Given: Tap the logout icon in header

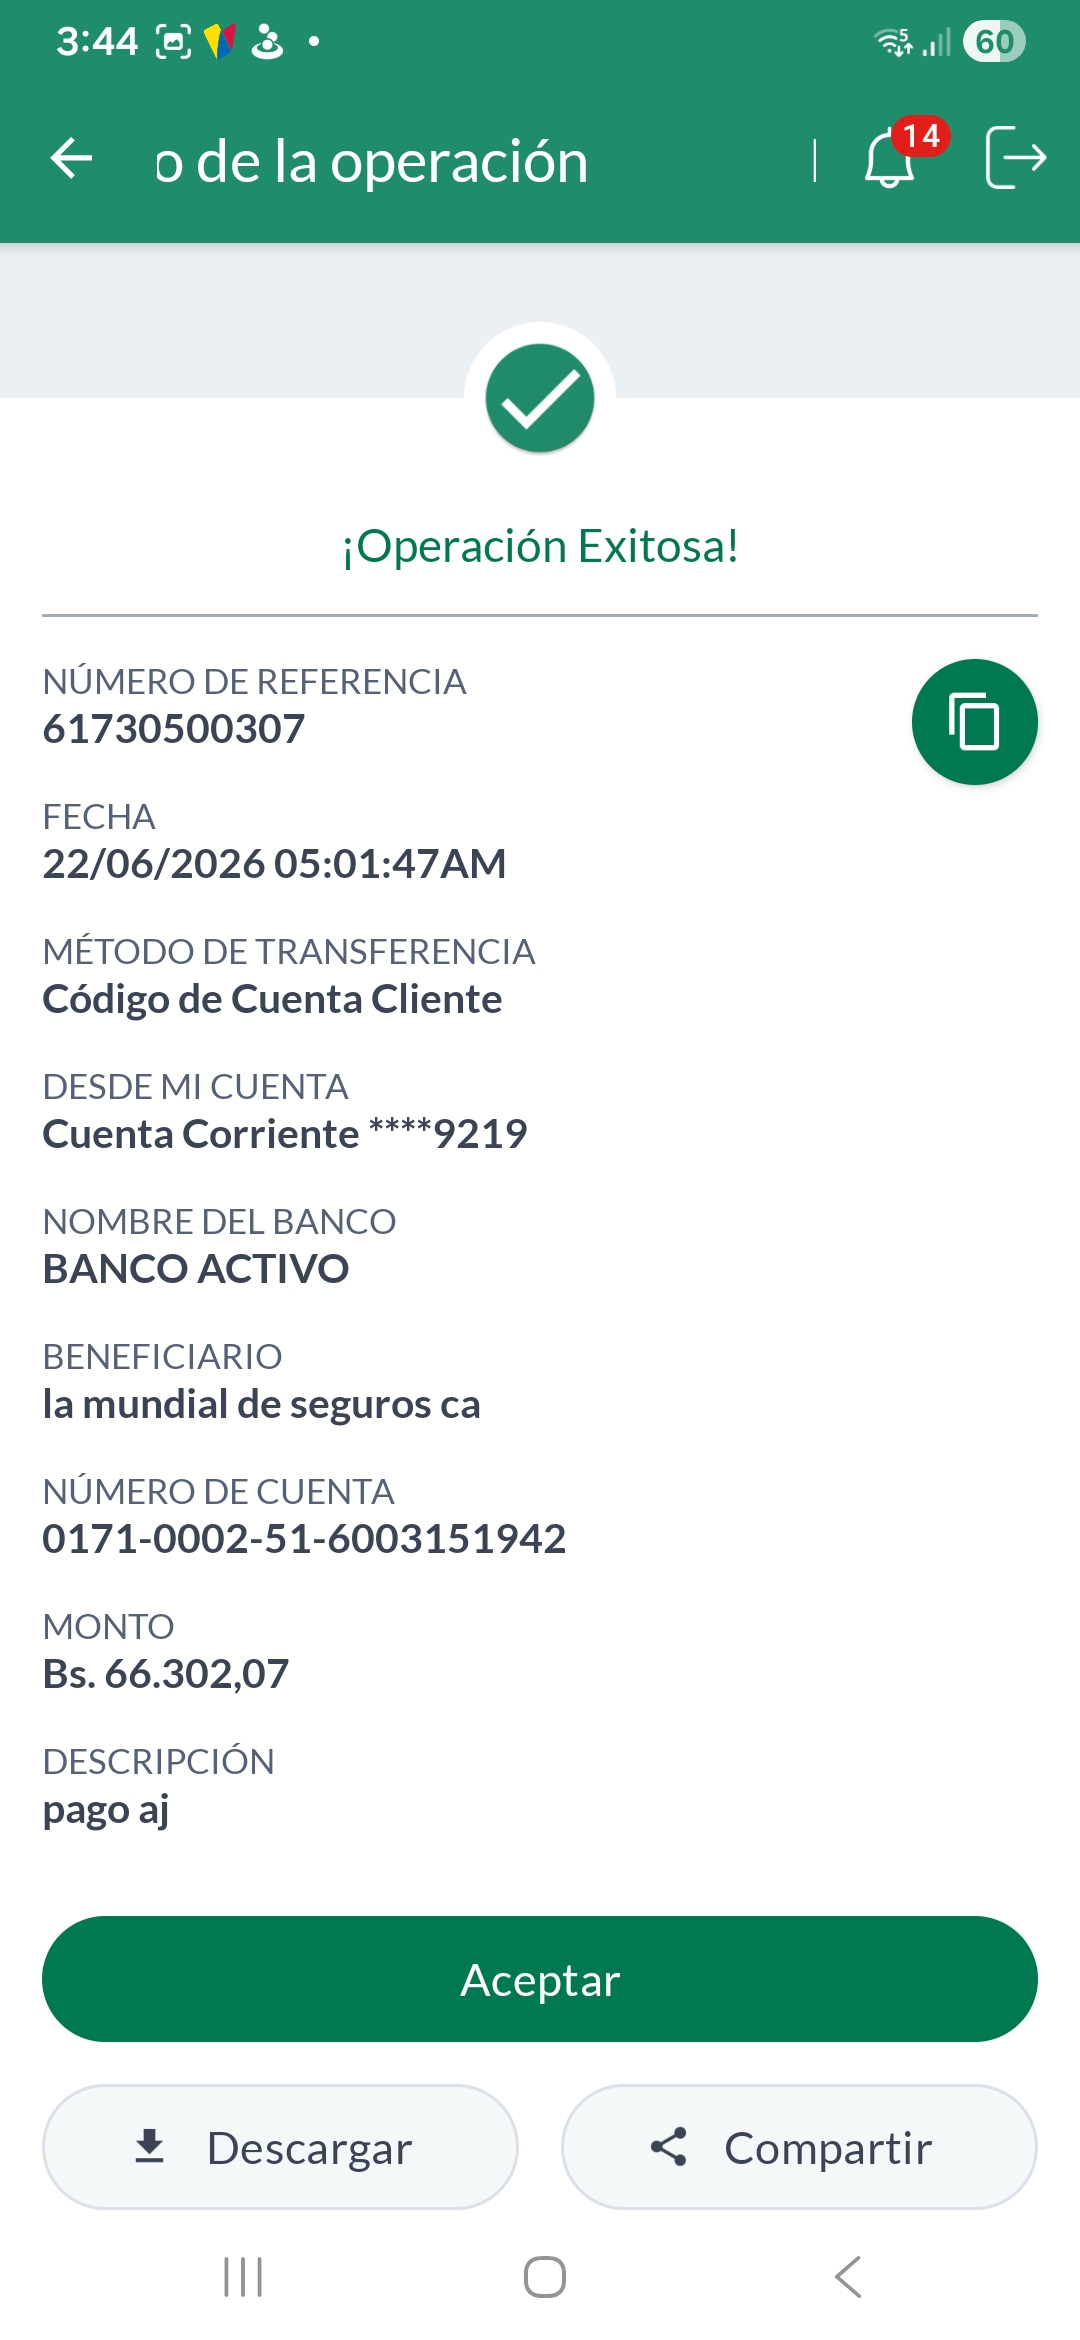Looking at the screenshot, I should [x=1015, y=157].
